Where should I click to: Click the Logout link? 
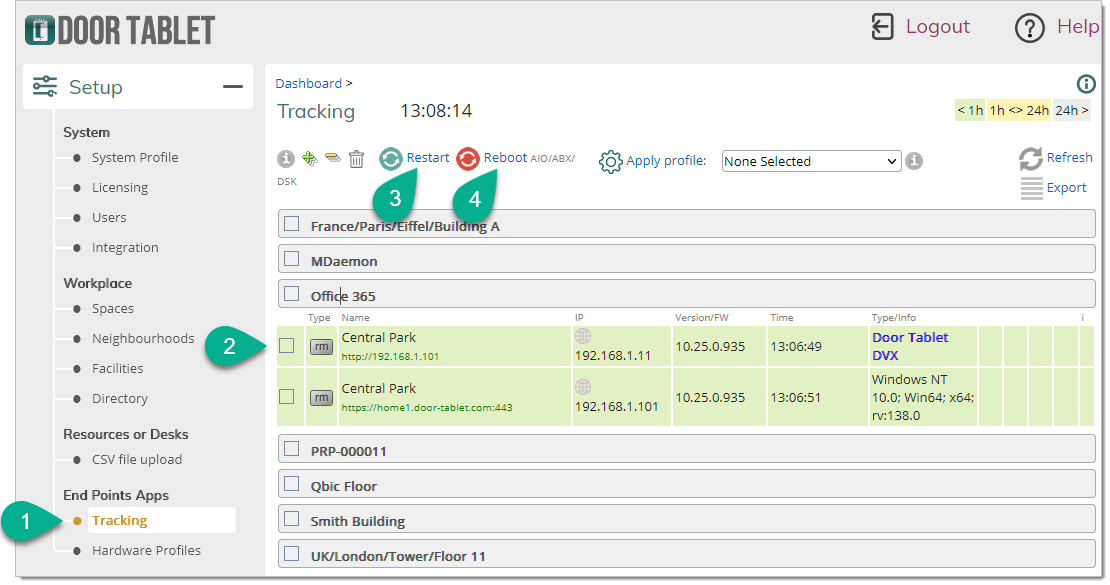[x=937, y=27]
